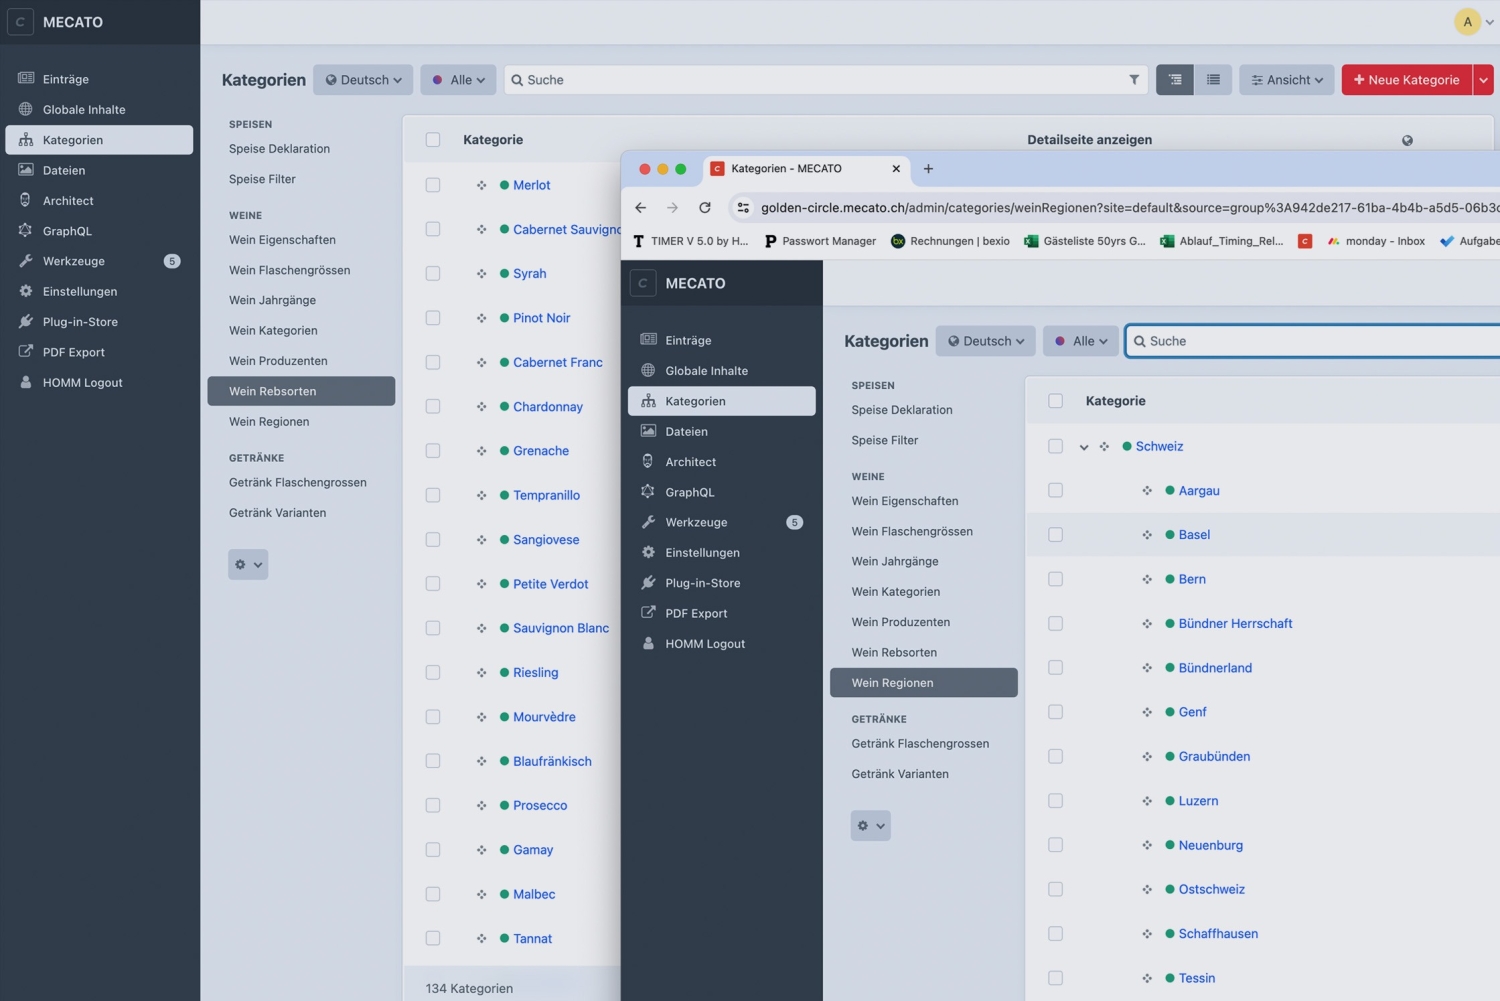Click the browser address bar URL
1500x1001 pixels.
pos(1130,208)
